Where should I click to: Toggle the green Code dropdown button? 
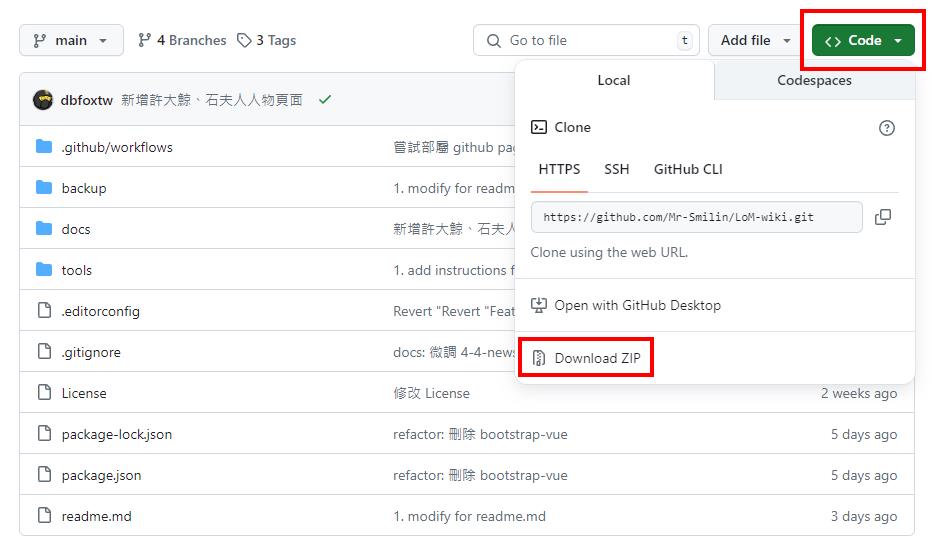863,41
